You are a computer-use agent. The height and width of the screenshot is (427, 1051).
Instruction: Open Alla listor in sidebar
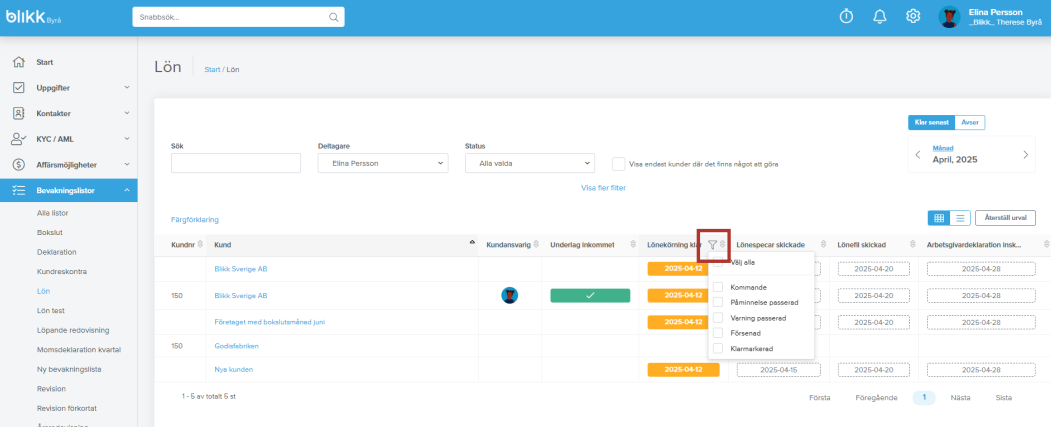click(x=52, y=213)
